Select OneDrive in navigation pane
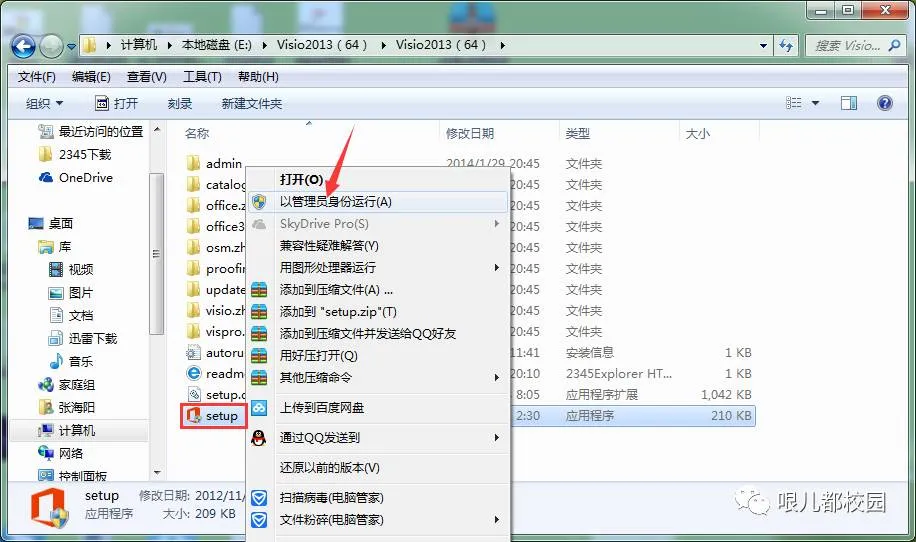The image size is (916, 542). click(75, 178)
